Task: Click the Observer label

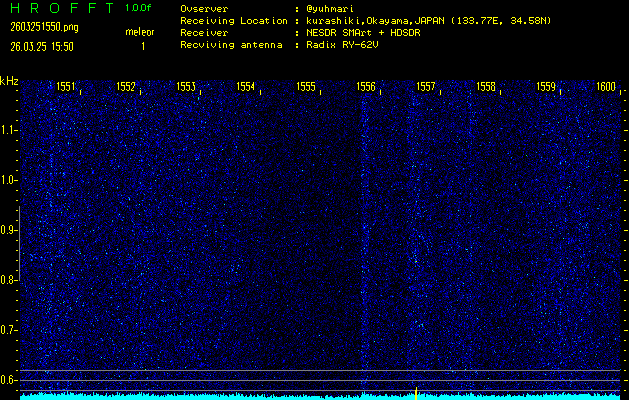Action: pos(204,9)
